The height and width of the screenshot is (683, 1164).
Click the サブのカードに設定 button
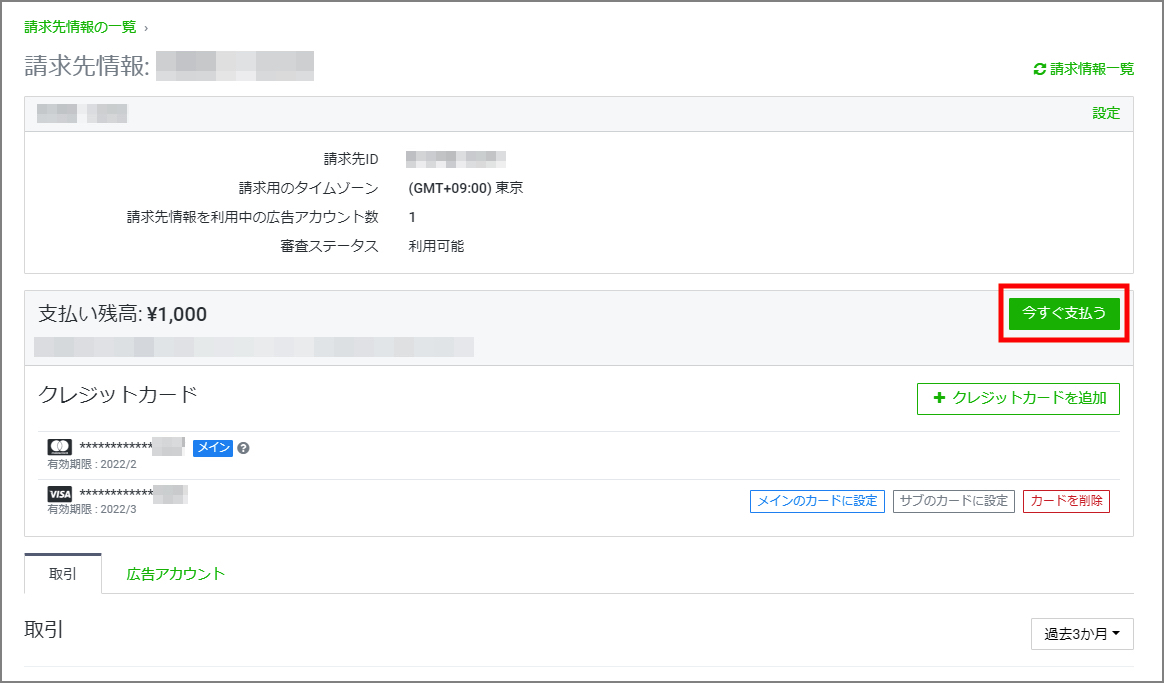pos(953,501)
